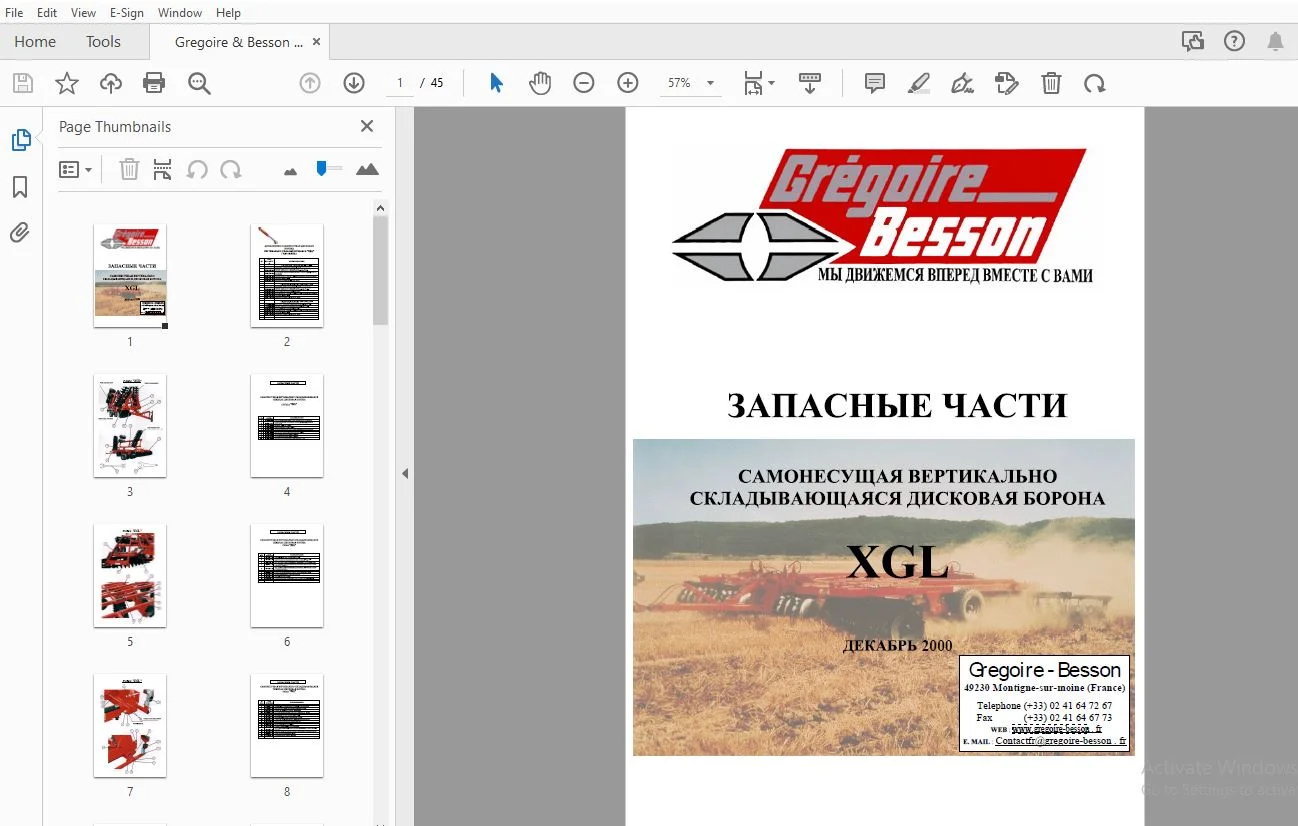This screenshot has height=826, width=1298.
Task: Open the share/chat review icon in top right
Action: [x=1192, y=42]
